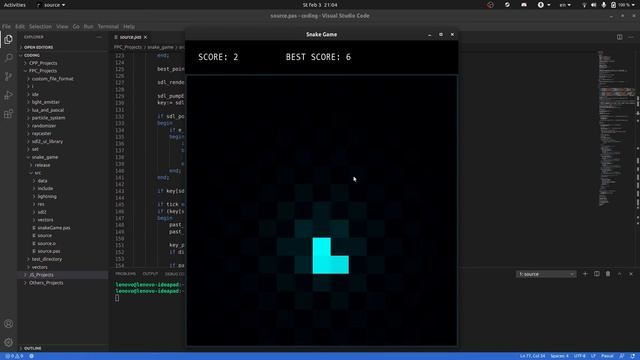Viewport: 640px width, 360px height.
Task: Click the Discord tray icon
Action: coord(524,5)
